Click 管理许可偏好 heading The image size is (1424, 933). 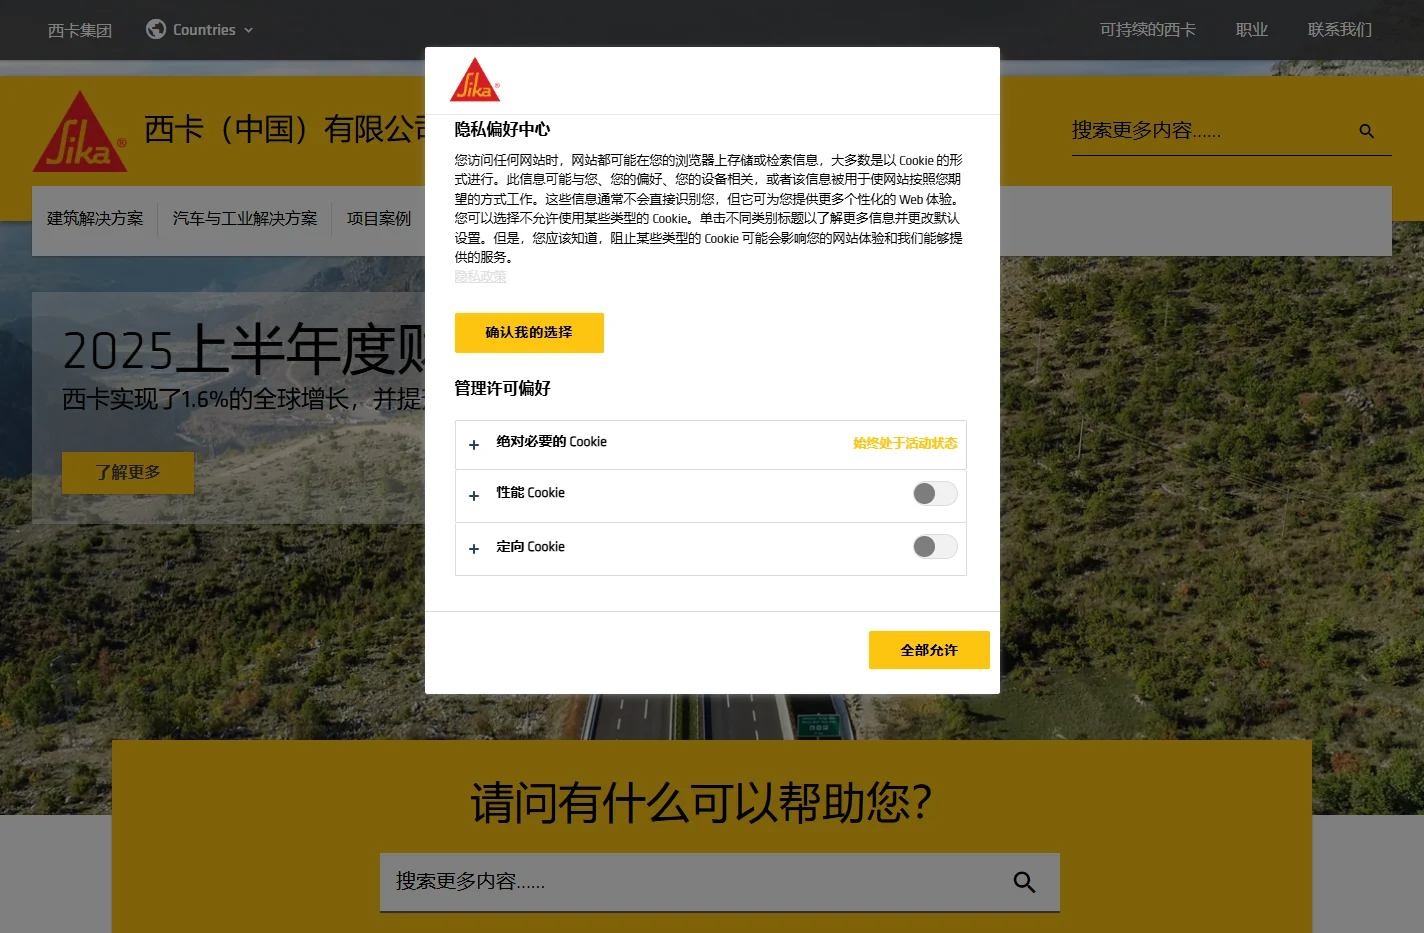coord(503,388)
